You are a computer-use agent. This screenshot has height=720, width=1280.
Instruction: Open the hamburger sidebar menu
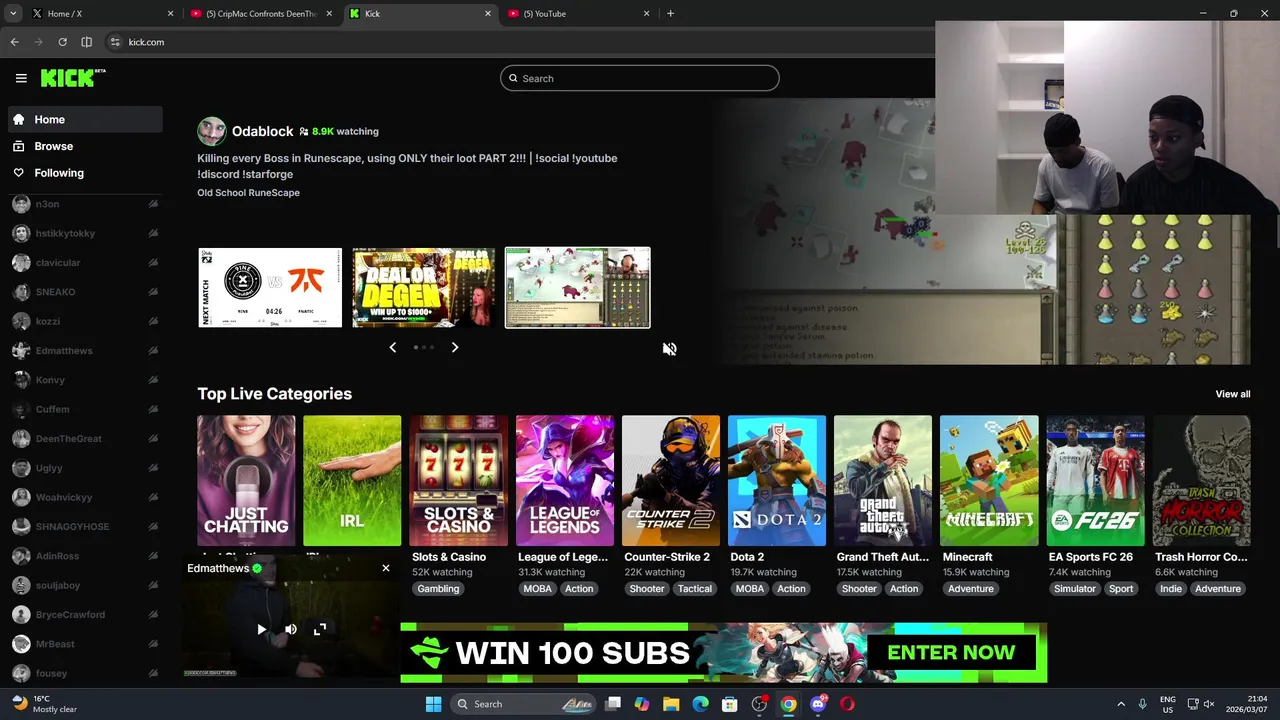click(21, 78)
